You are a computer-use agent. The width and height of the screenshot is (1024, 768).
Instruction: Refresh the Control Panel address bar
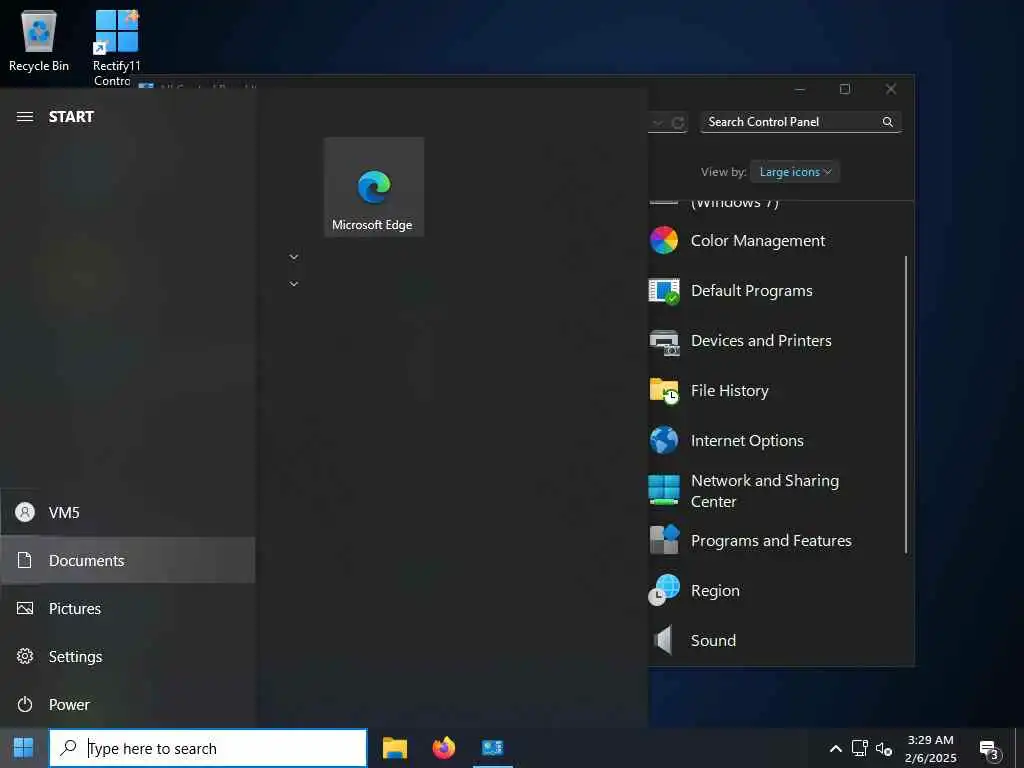pos(678,123)
